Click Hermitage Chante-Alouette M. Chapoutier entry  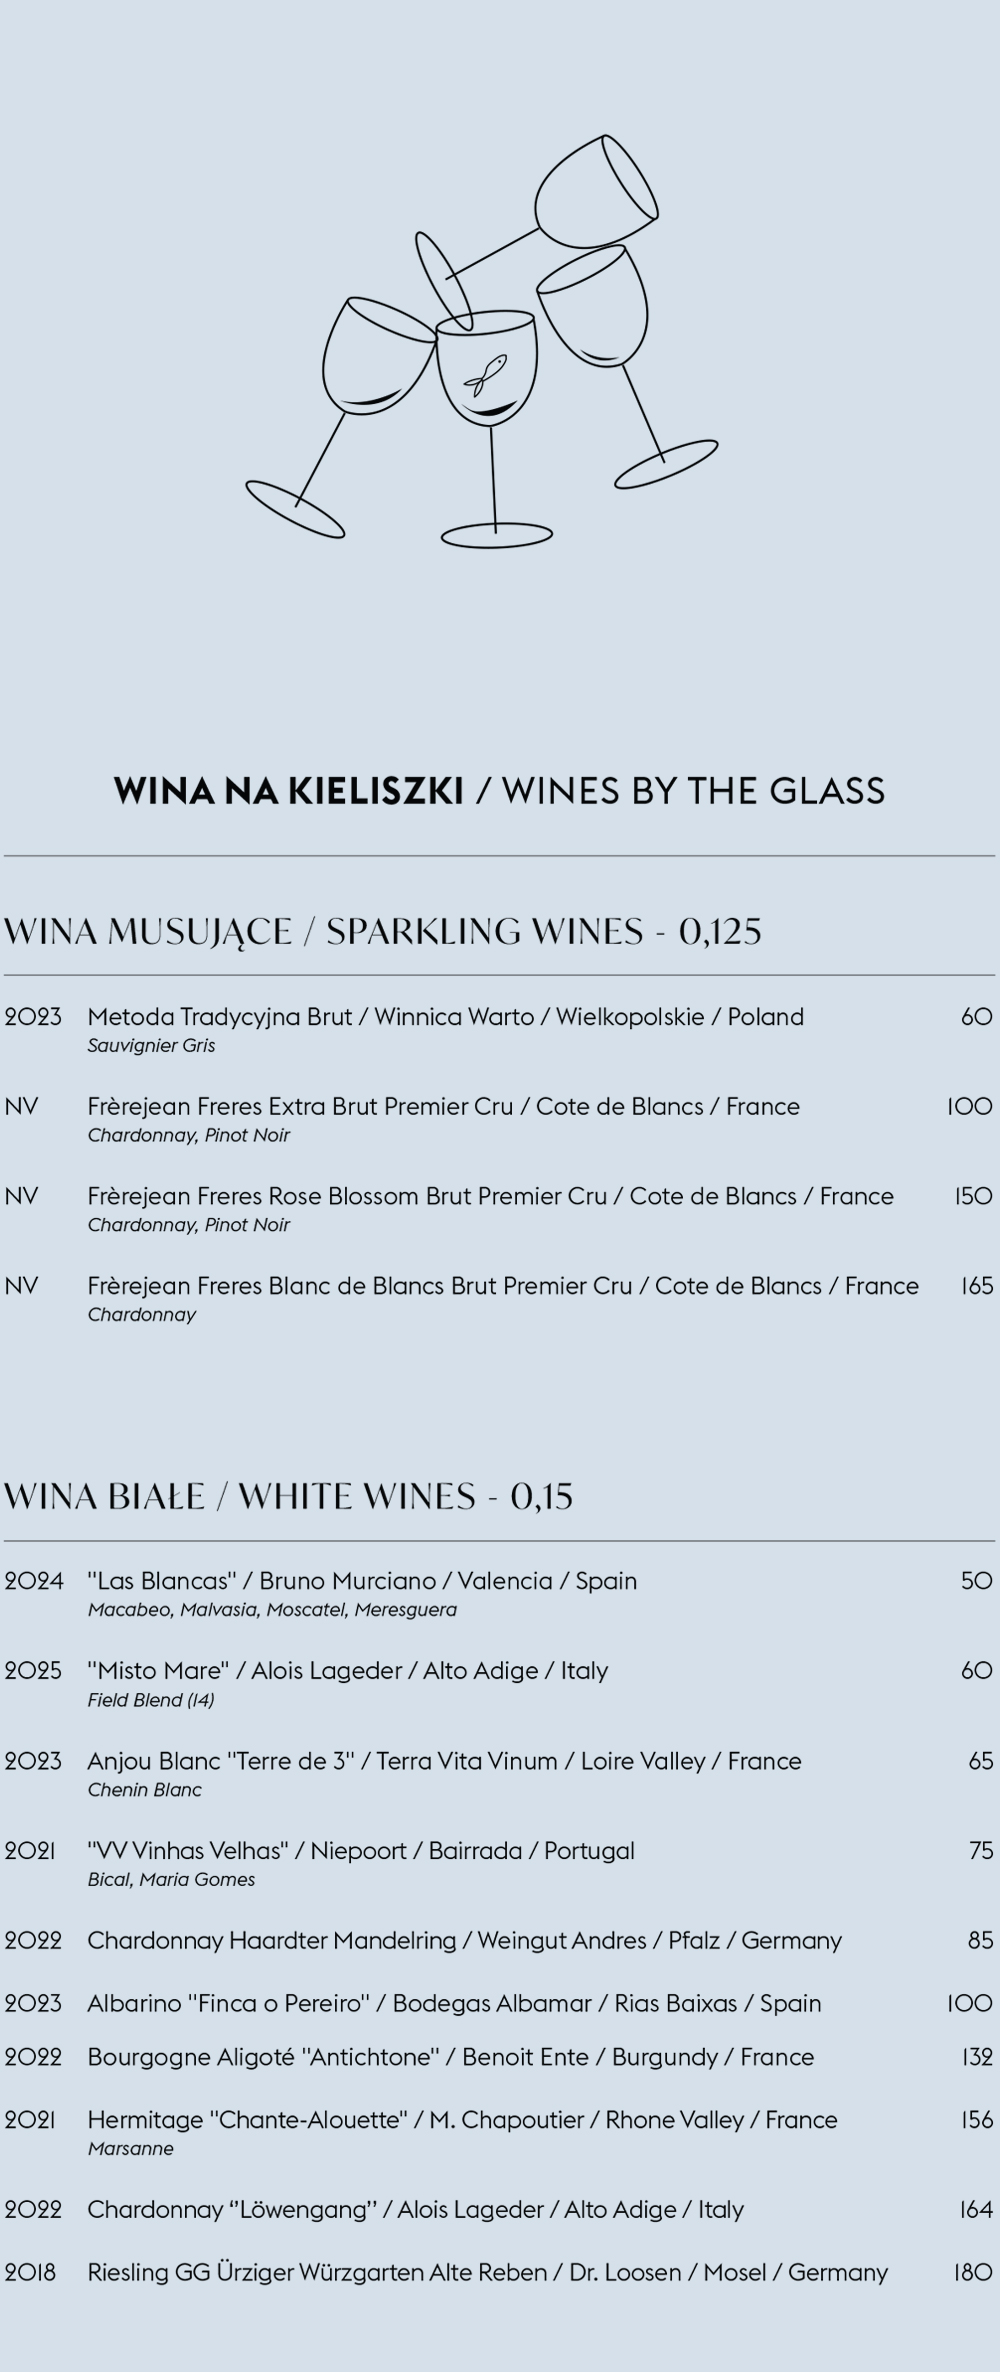click(463, 2120)
